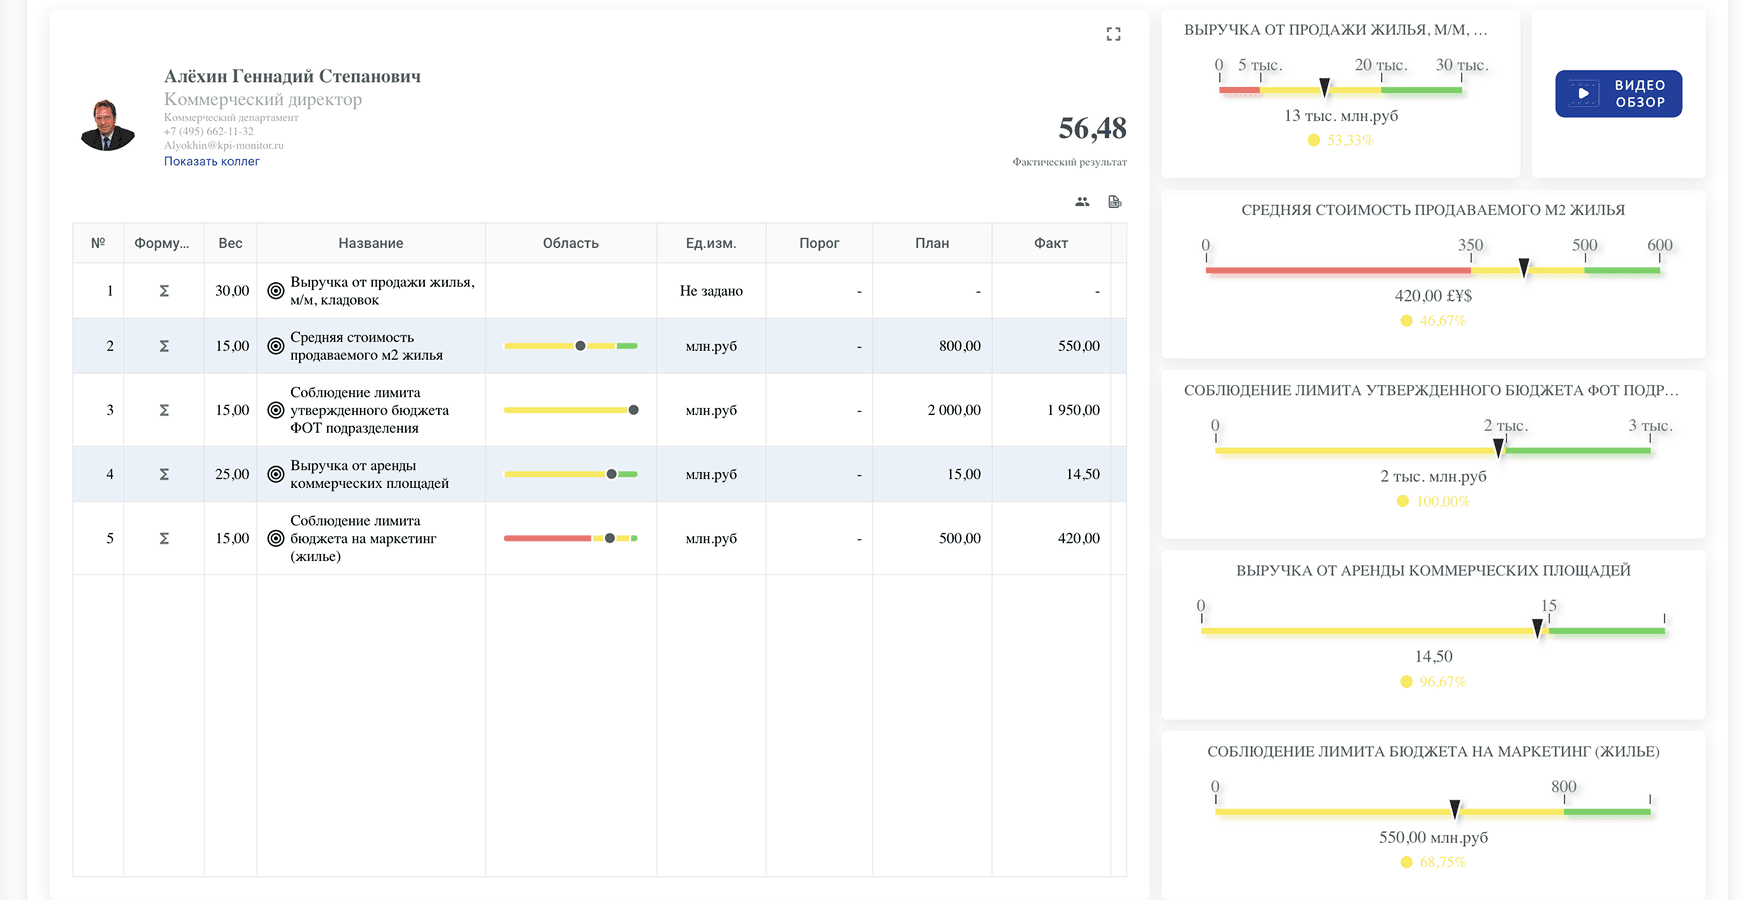Click the Название column header
1755x900 pixels.
pos(371,243)
